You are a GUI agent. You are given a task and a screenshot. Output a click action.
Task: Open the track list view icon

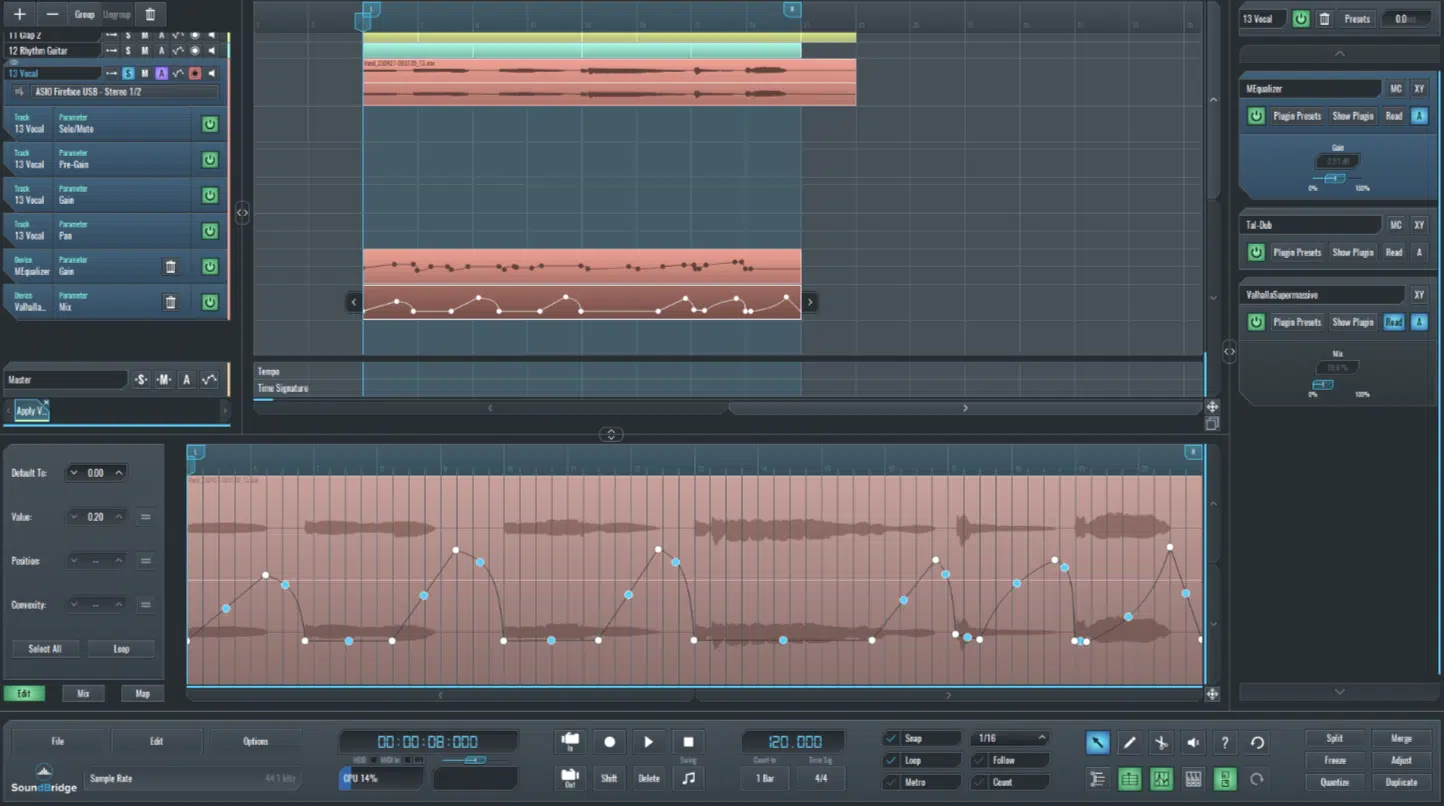tap(1097, 779)
